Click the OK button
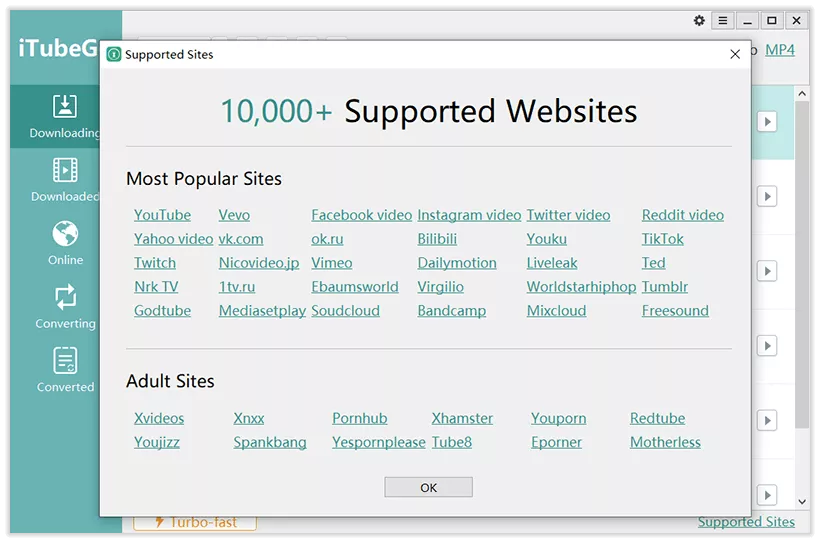 click(428, 487)
